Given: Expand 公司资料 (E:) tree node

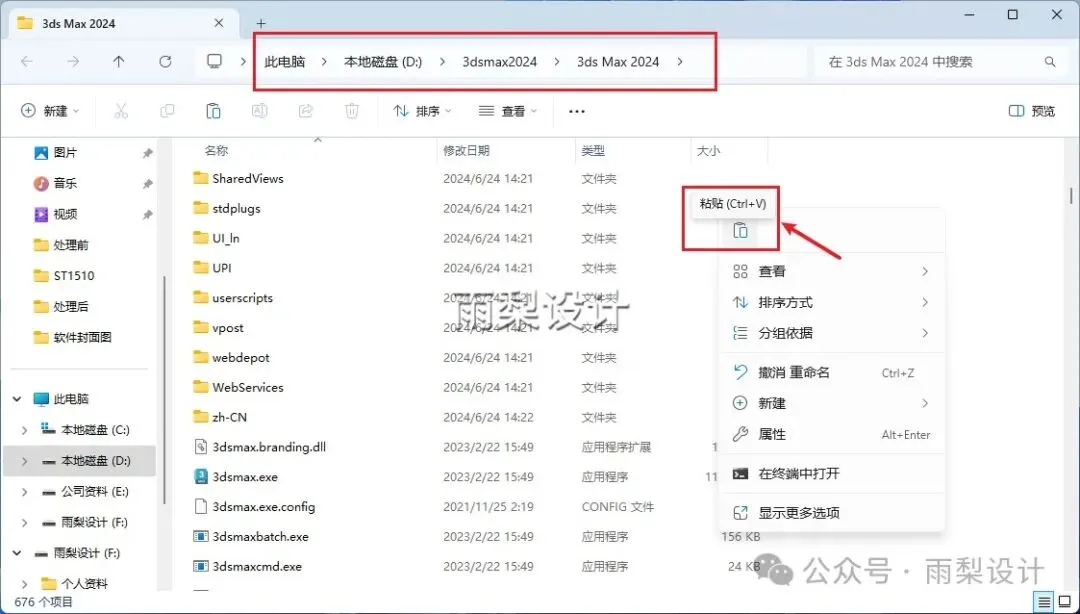Looking at the screenshot, I should click(25, 492).
